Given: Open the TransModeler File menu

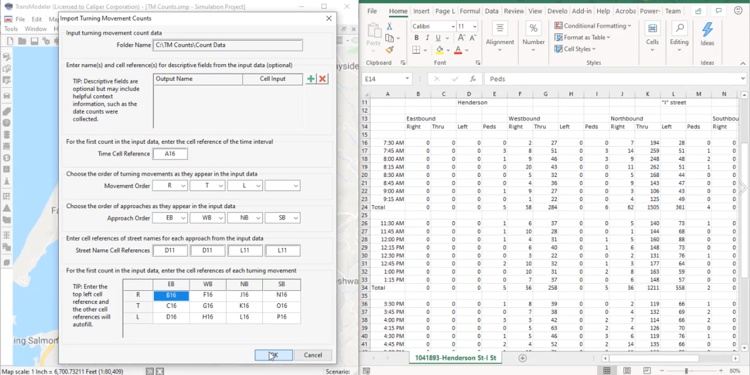Looking at the screenshot, I should [x=20, y=20].
